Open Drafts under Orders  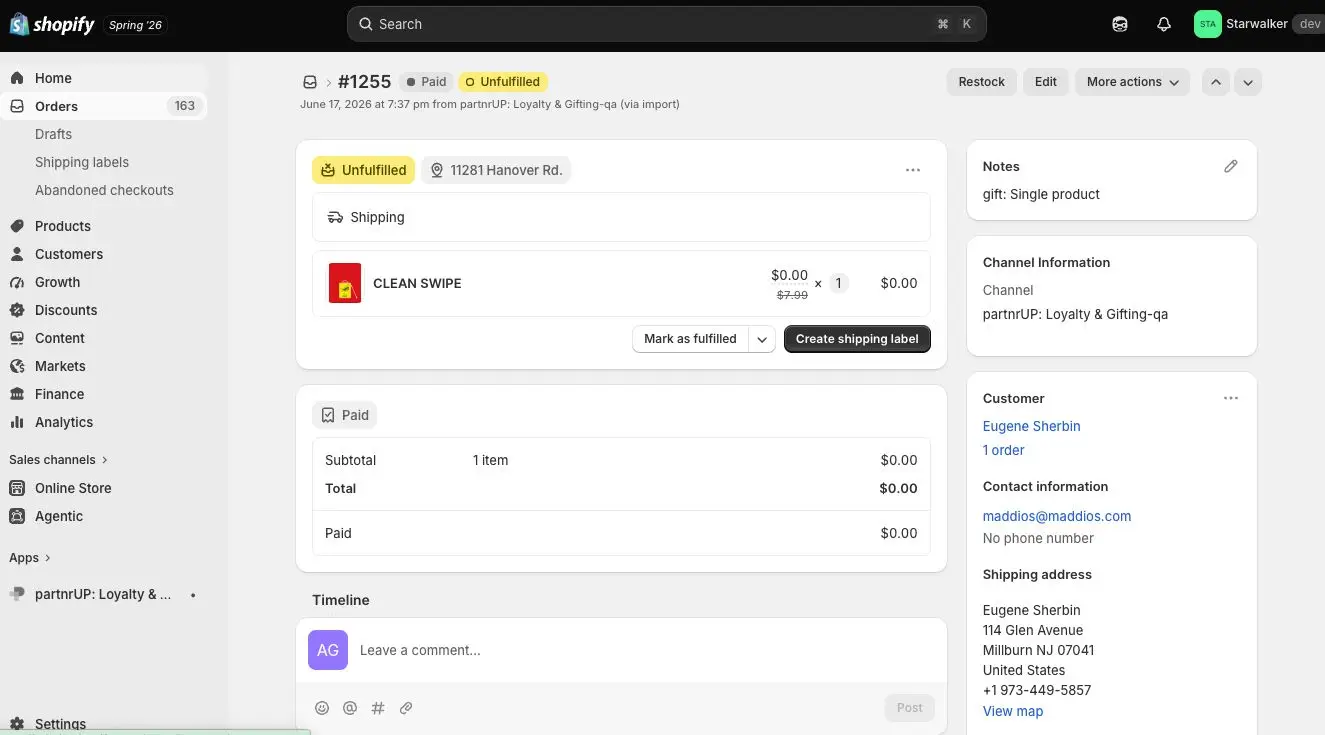pos(53,134)
